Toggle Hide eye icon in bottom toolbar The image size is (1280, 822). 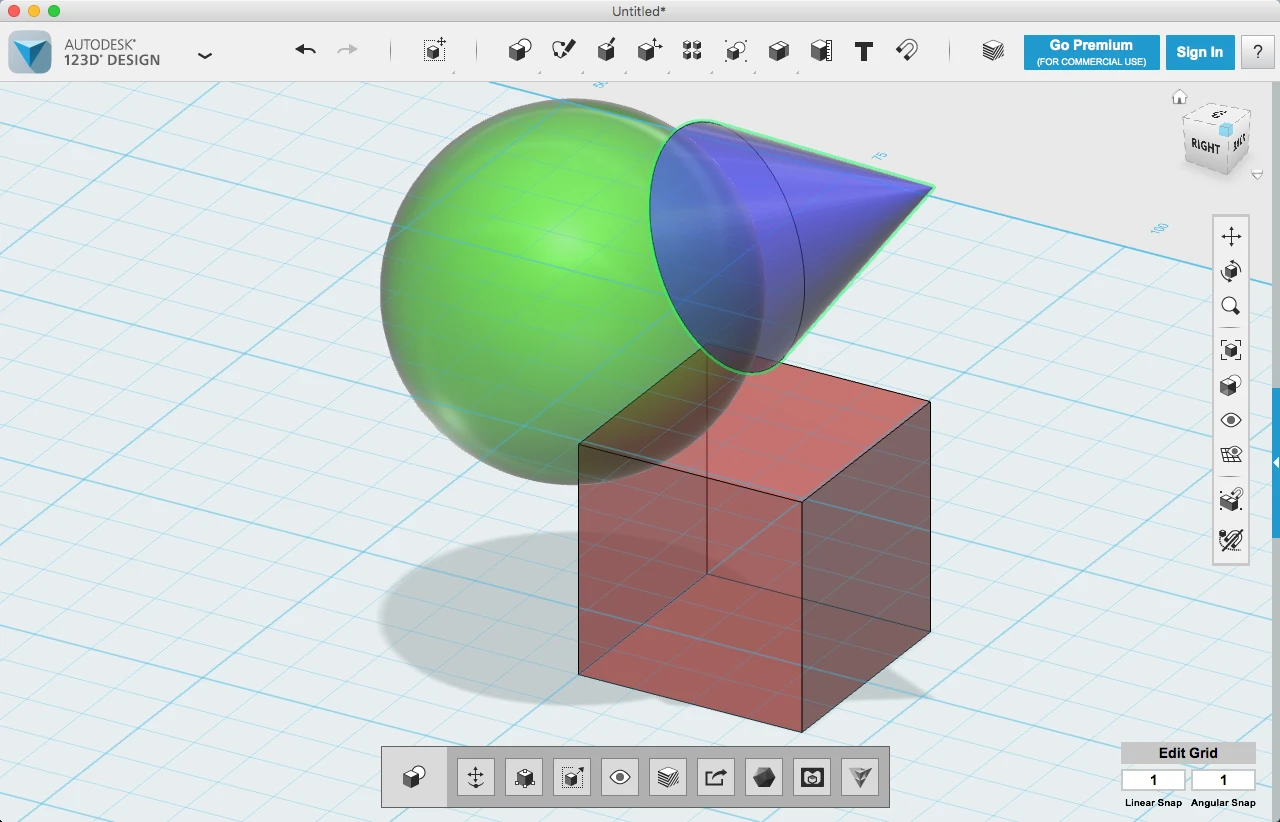click(x=620, y=777)
